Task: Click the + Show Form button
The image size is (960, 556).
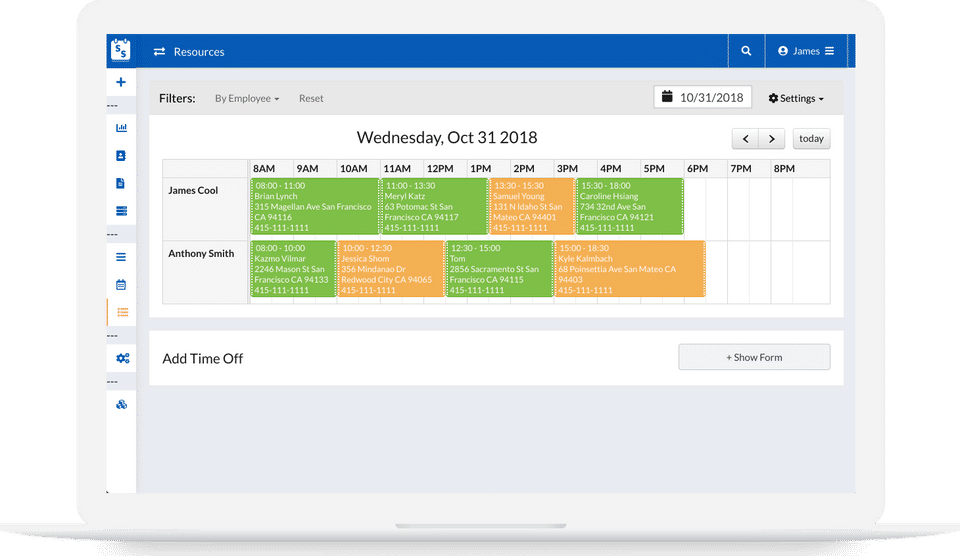Action: pyautogui.click(x=754, y=357)
